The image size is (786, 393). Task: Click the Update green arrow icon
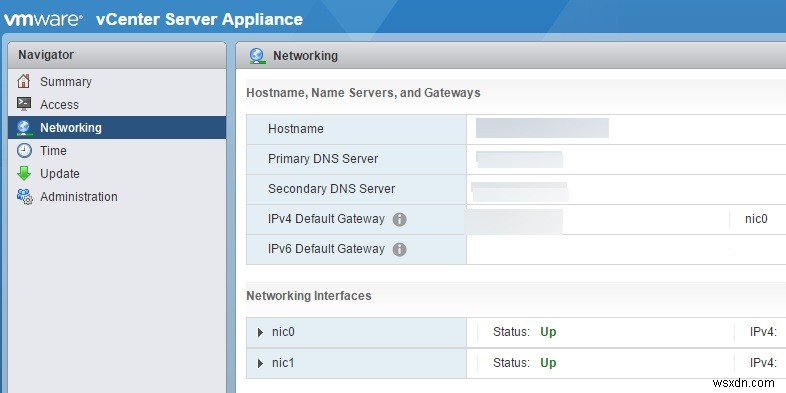click(x=24, y=173)
